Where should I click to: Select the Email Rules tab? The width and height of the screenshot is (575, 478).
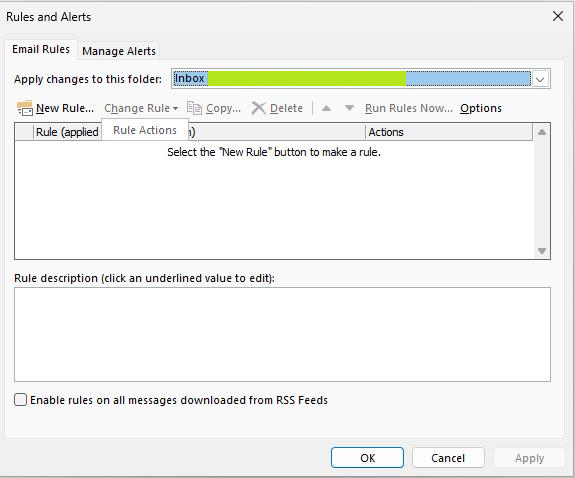(x=41, y=49)
